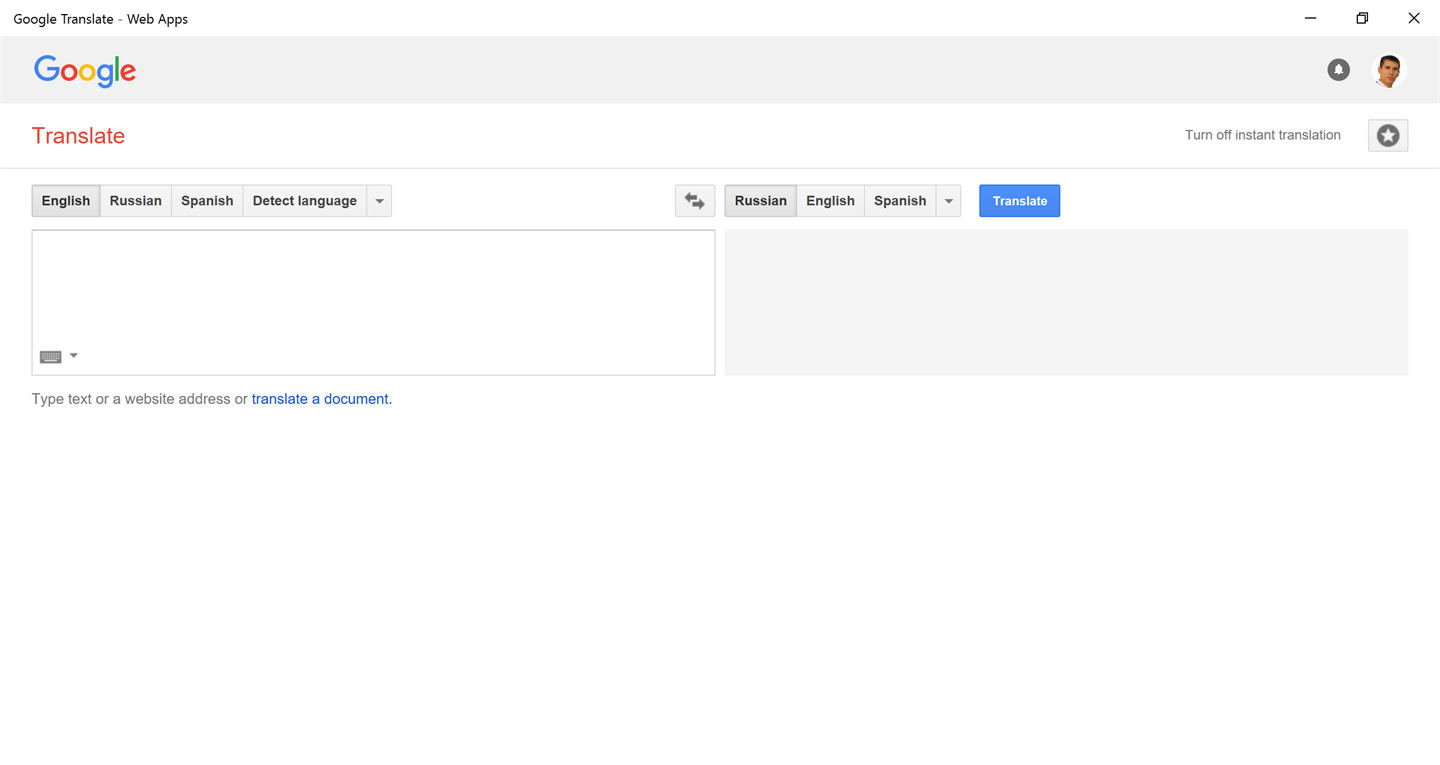
Task: Open the notifications bell icon
Action: tap(1338, 70)
